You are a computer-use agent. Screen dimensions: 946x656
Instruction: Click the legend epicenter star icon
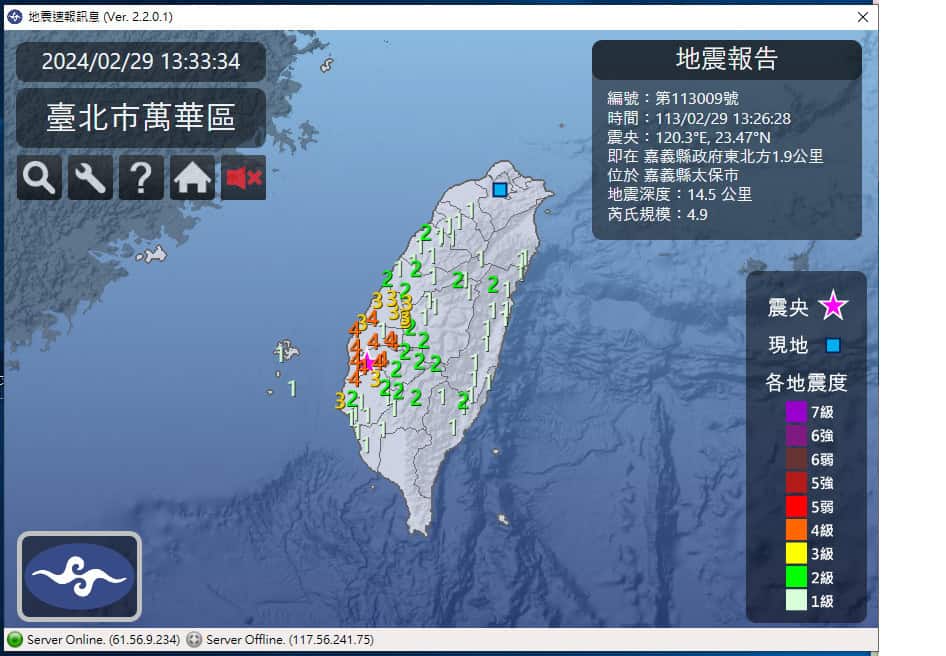point(833,305)
